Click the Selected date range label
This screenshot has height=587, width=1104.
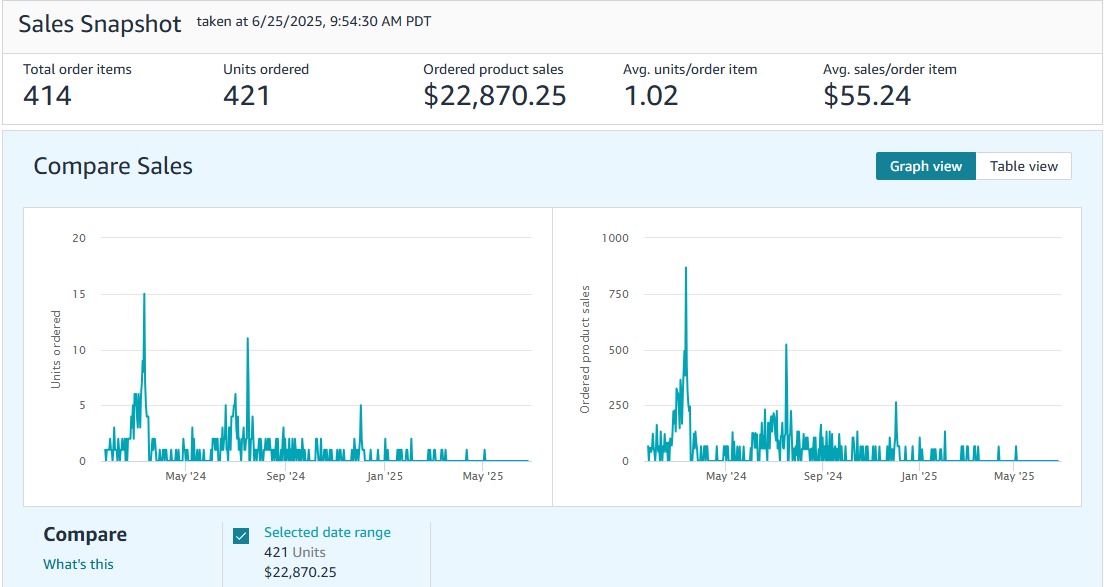coord(327,533)
